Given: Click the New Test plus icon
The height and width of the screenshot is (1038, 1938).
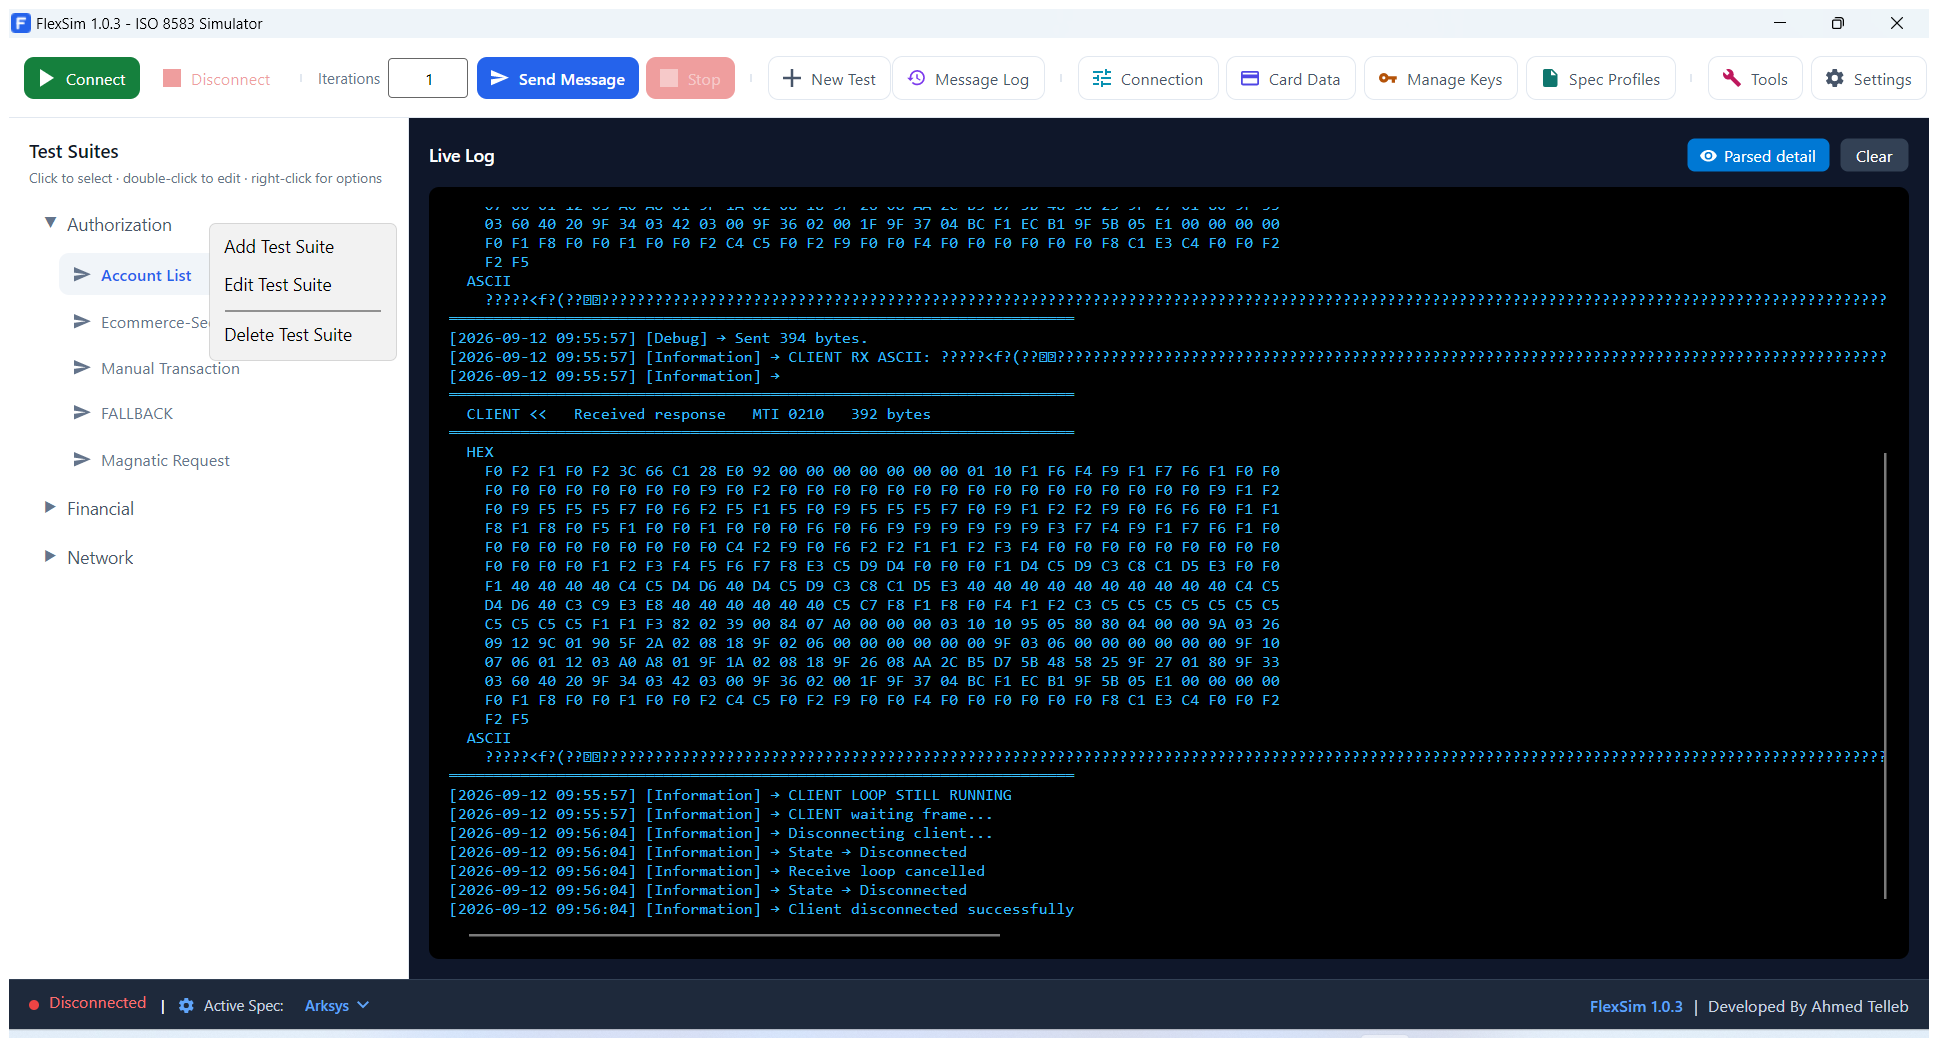Looking at the screenshot, I should [x=791, y=78].
